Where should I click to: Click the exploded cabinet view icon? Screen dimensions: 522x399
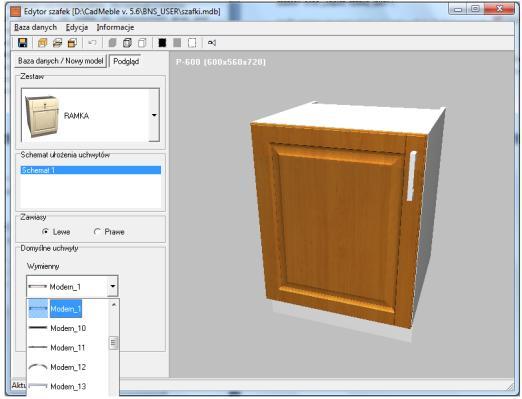pyautogui.click(x=57, y=43)
